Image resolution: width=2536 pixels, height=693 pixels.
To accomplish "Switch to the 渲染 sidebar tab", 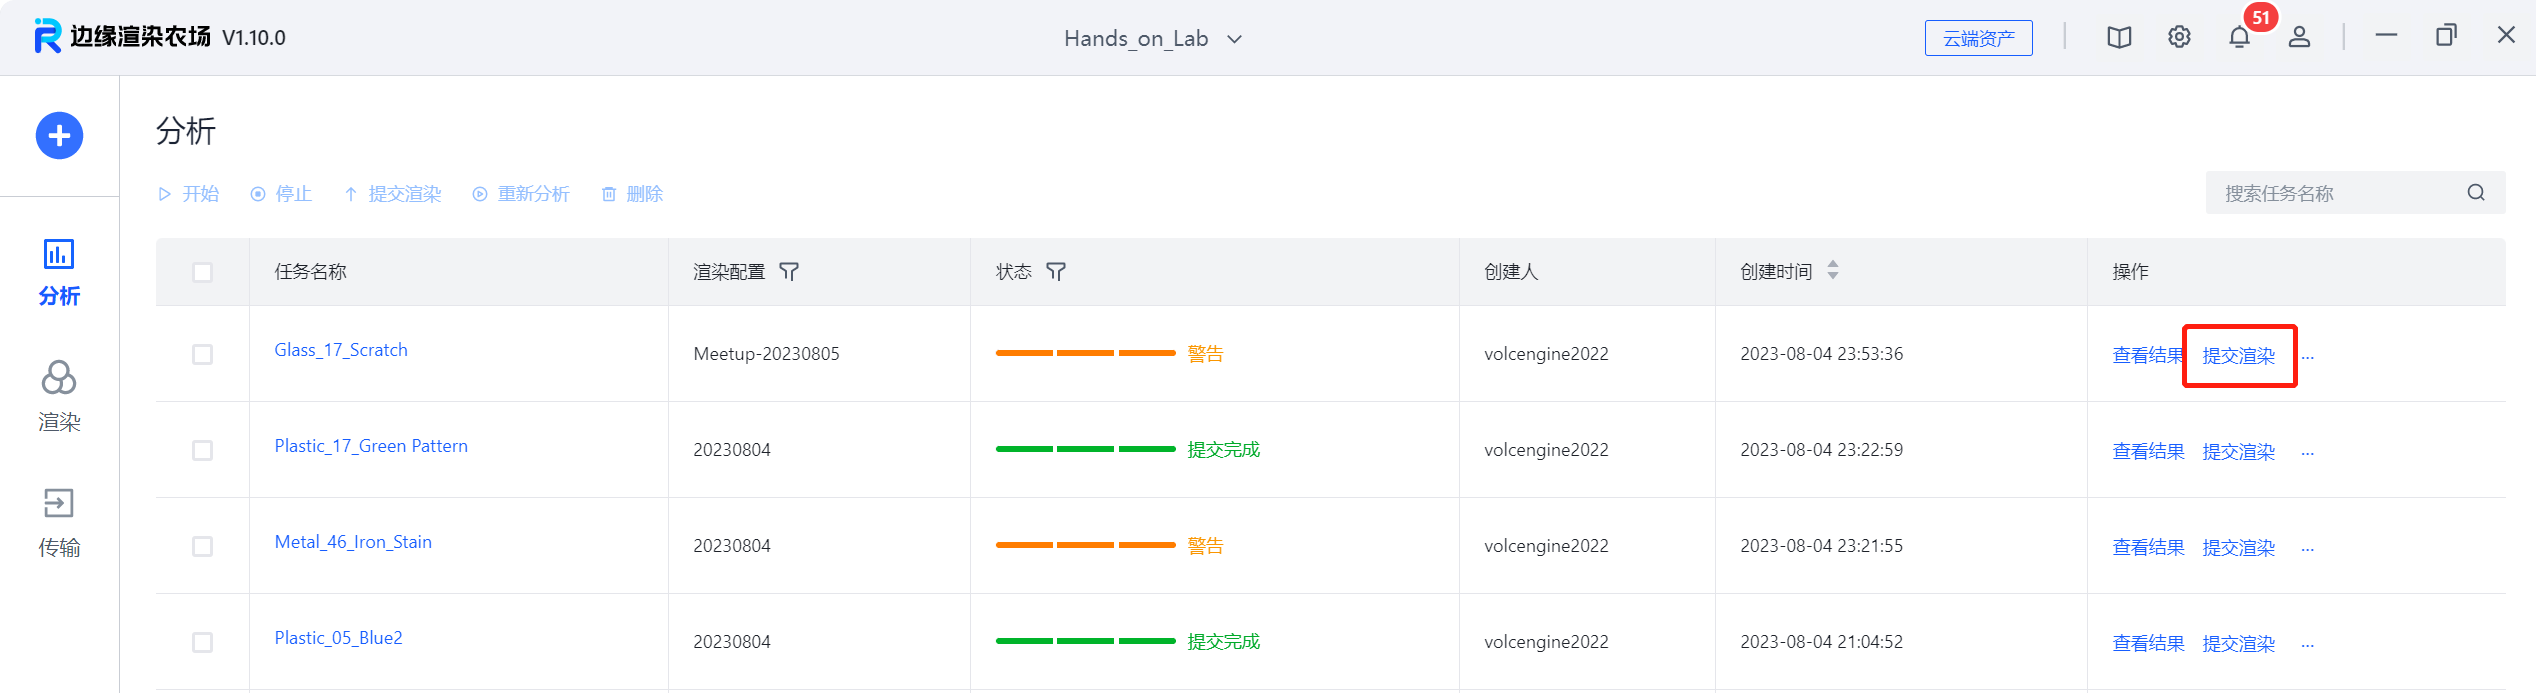I will (59, 395).
